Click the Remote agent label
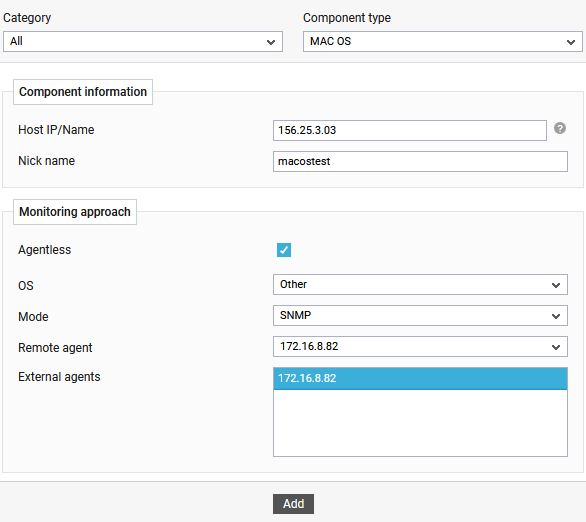The image size is (586, 522). (55, 348)
